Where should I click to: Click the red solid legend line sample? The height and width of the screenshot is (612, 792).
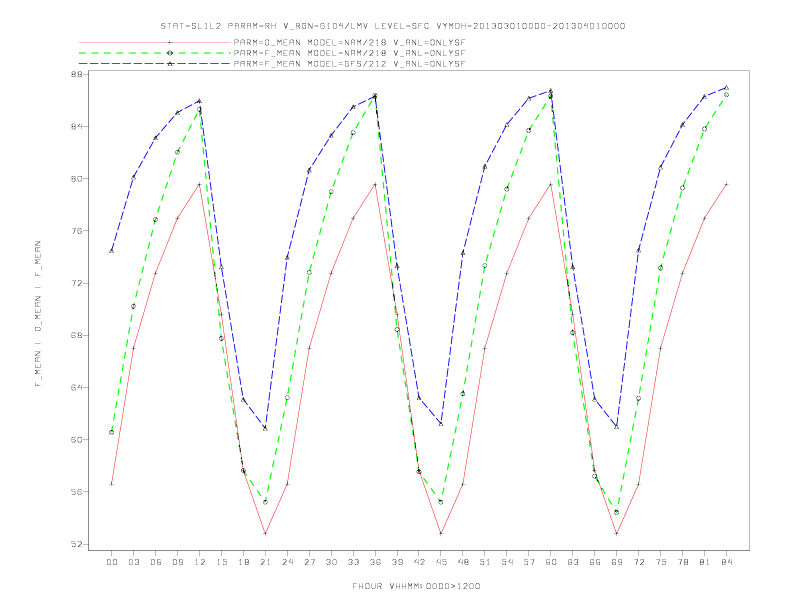coord(155,42)
